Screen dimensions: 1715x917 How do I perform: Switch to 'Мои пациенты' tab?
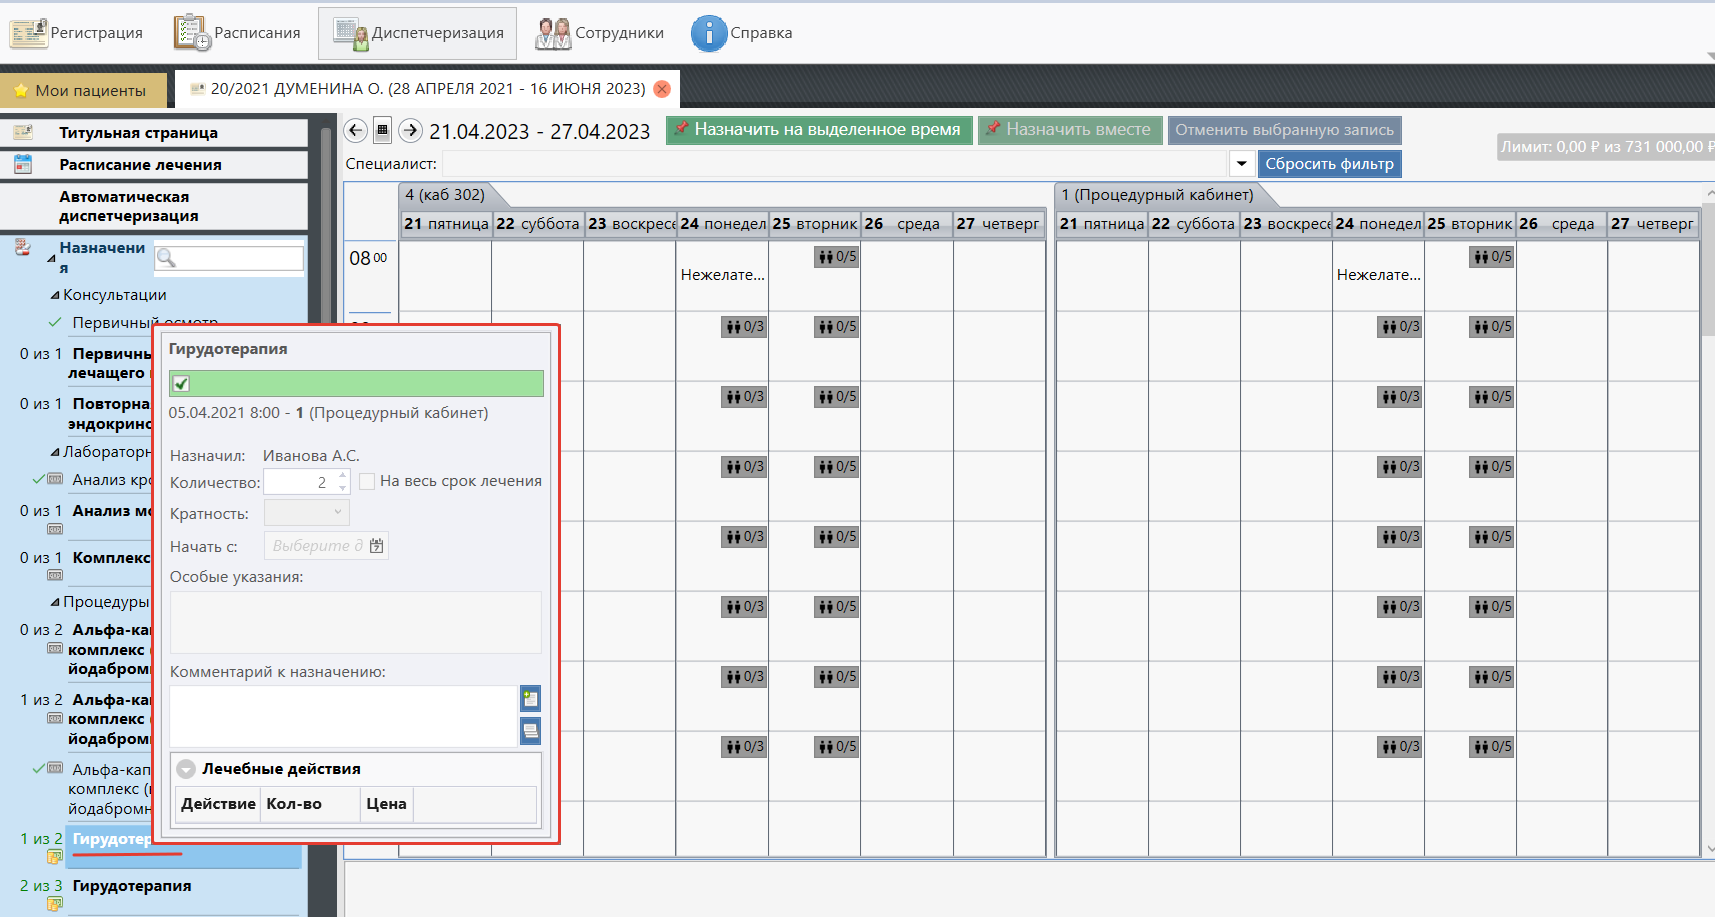click(x=80, y=90)
